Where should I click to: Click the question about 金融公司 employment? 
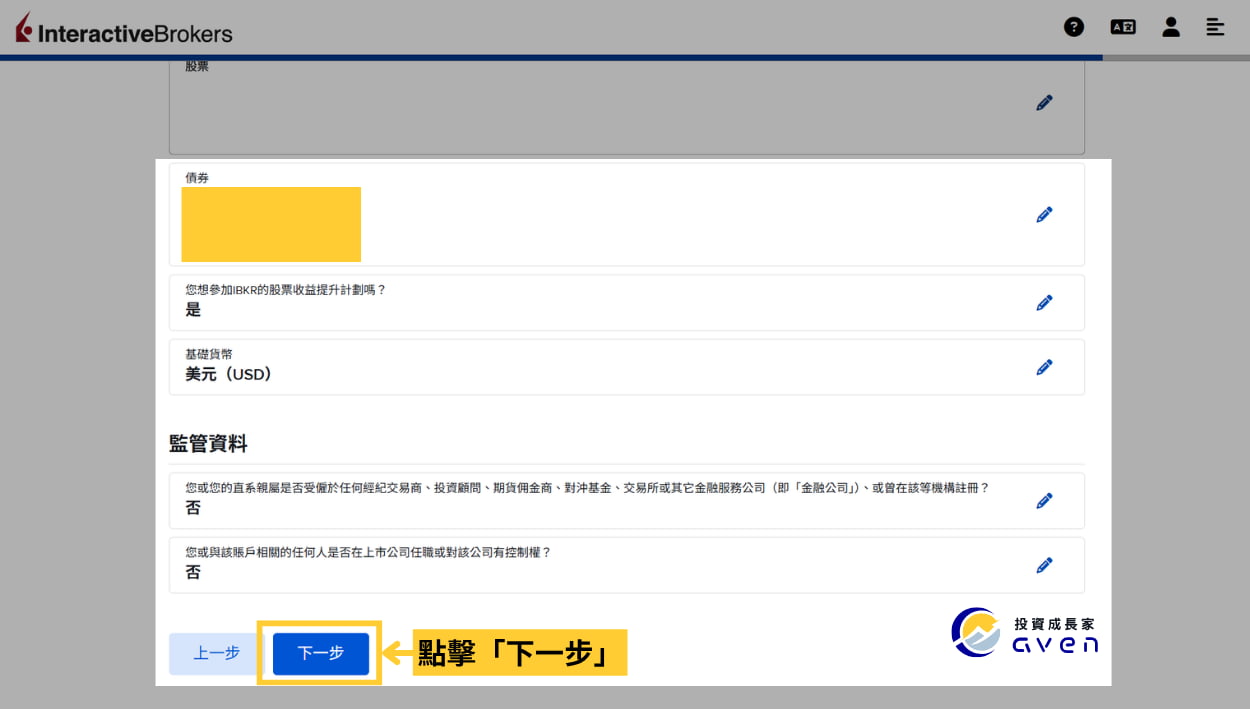coord(587,488)
